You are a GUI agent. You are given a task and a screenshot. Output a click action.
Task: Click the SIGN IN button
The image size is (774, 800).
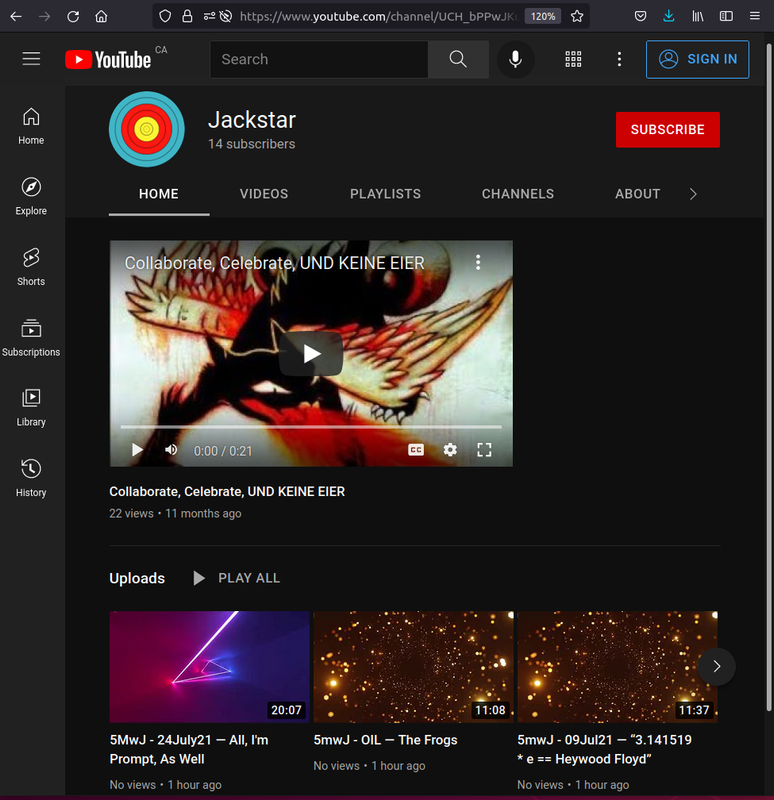click(697, 59)
